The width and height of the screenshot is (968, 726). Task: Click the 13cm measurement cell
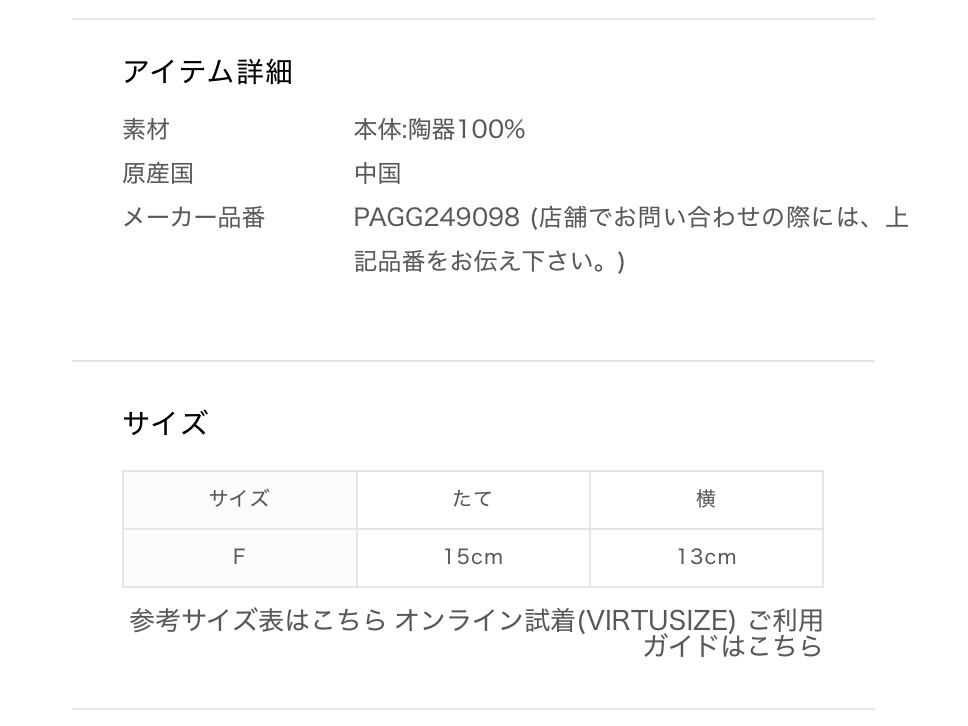[706, 557]
